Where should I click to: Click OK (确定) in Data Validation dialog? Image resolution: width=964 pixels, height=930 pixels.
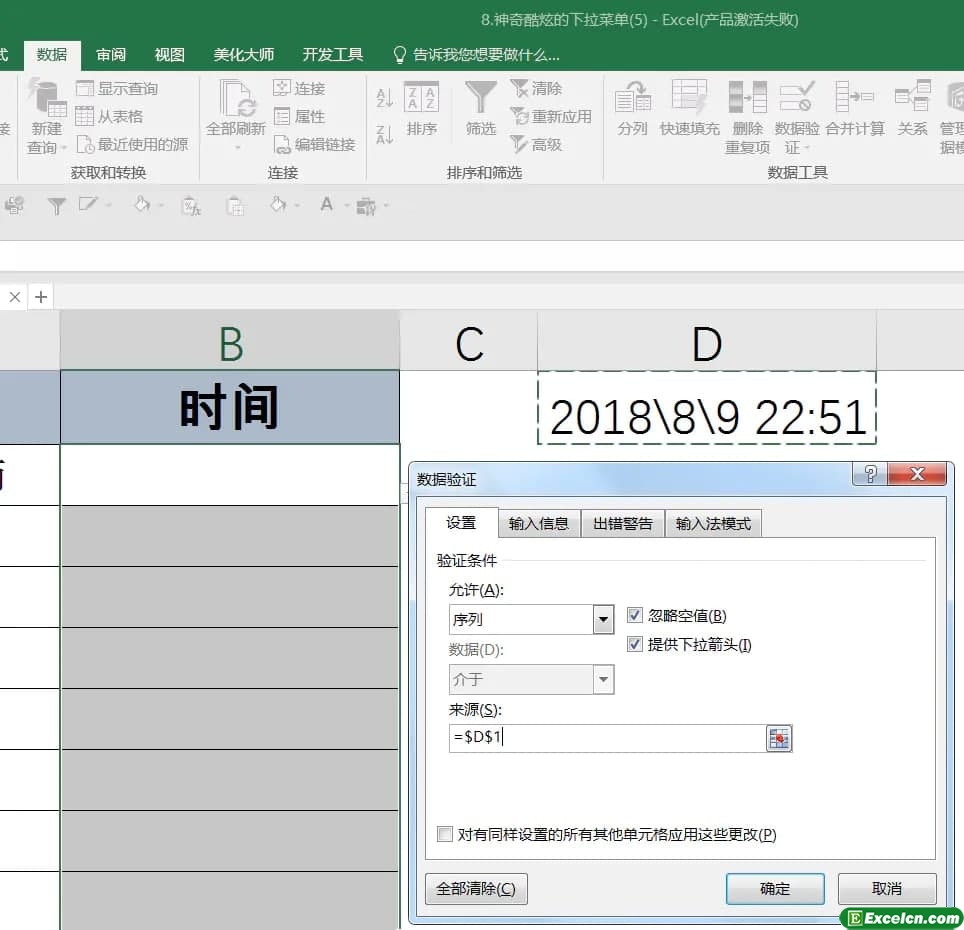pos(775,889)
